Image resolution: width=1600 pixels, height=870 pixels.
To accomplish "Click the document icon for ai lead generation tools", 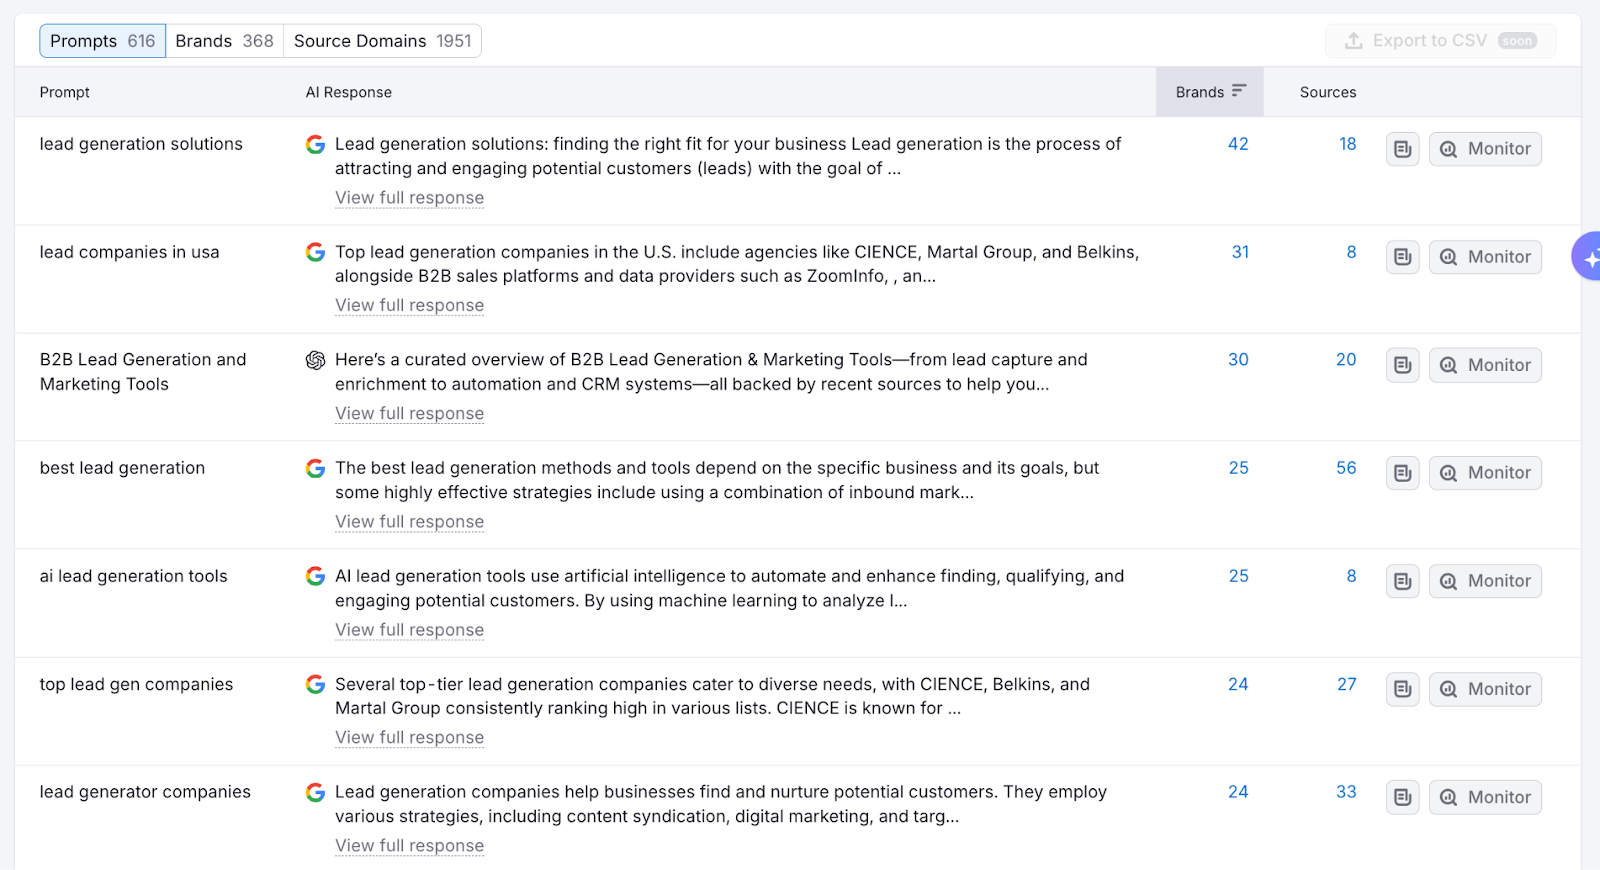I will tap(1402, 581).
